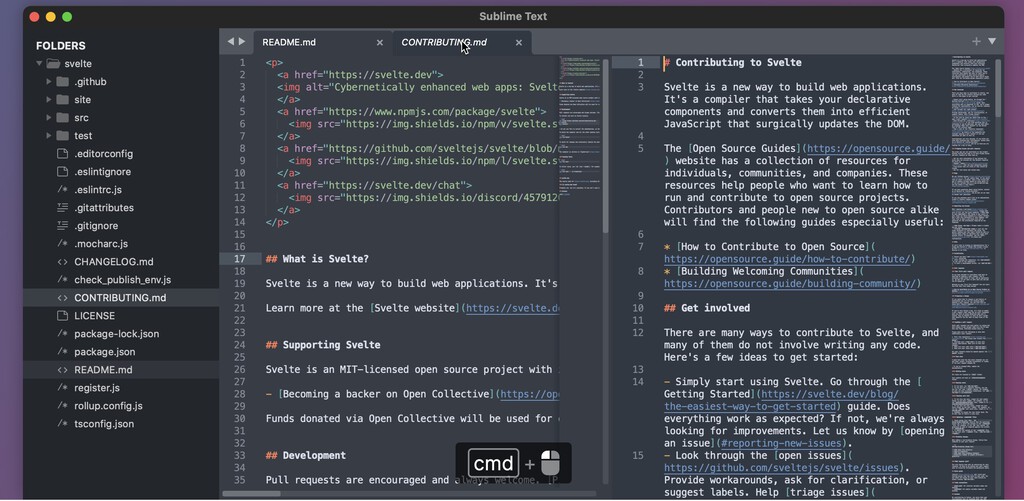
Task: Click the .github folder icon
Action: [63, 82]
